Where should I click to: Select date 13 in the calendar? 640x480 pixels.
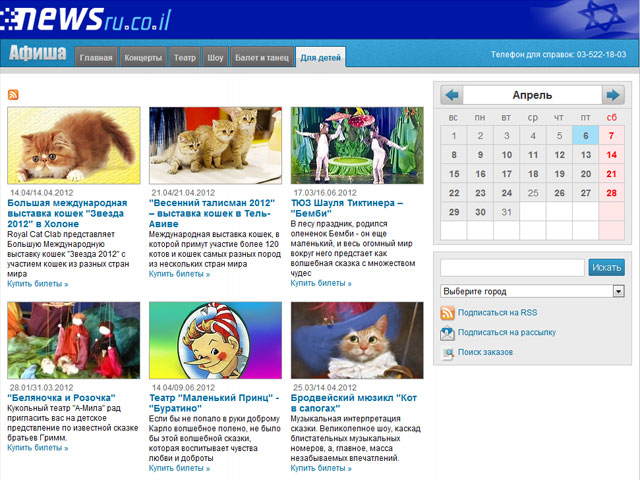point(585,155)
